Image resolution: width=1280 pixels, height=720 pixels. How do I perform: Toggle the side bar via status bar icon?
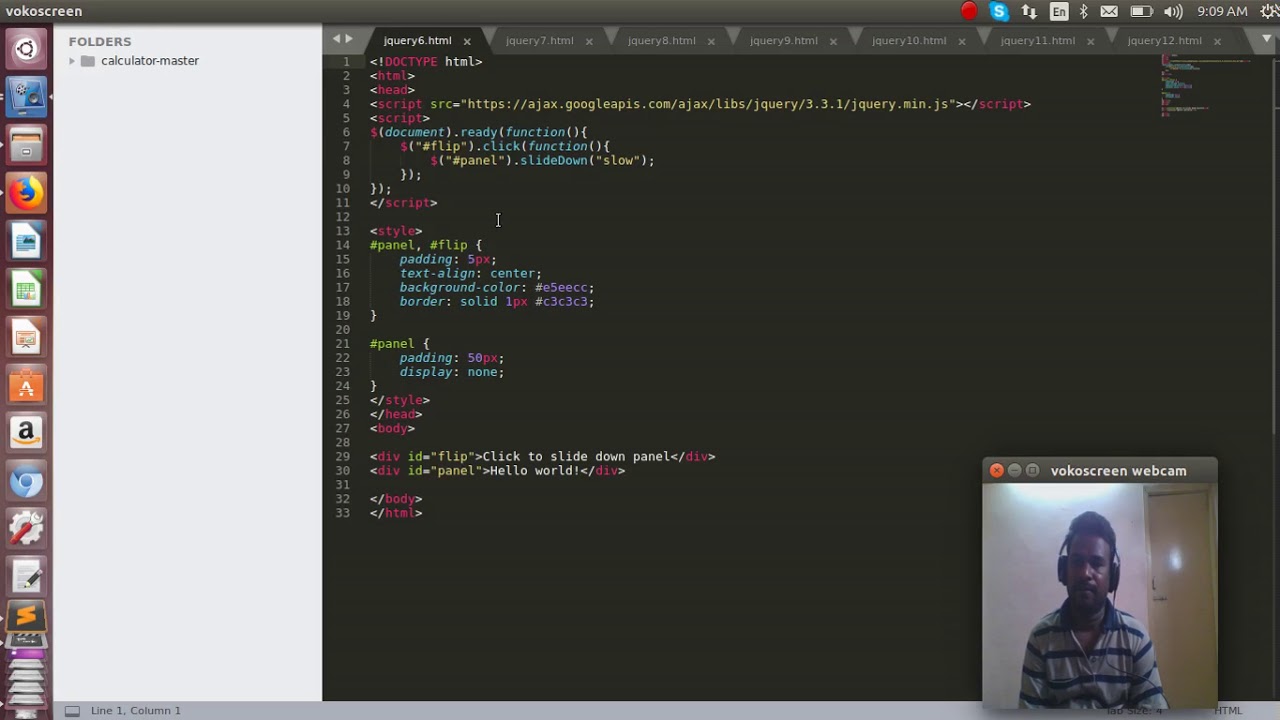coord(72,711)
